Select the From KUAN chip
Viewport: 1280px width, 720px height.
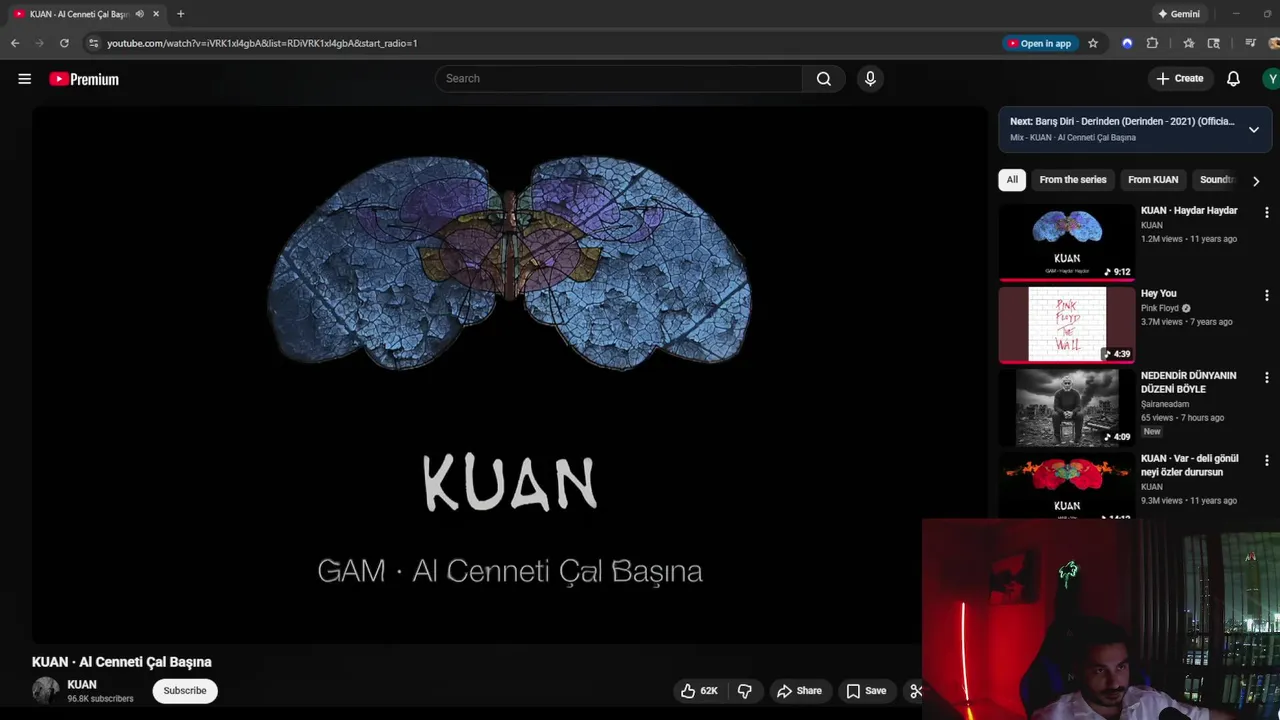(1153, 180)
